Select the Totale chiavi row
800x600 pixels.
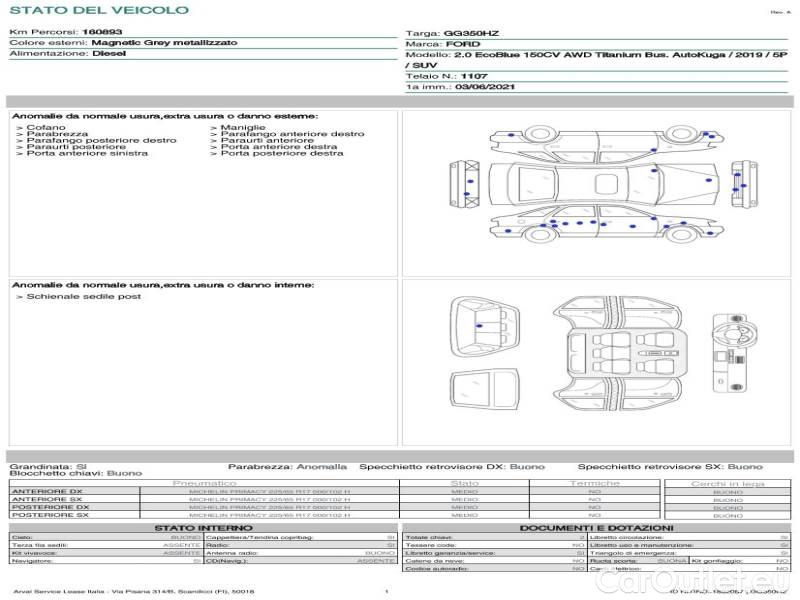(494, 537)
